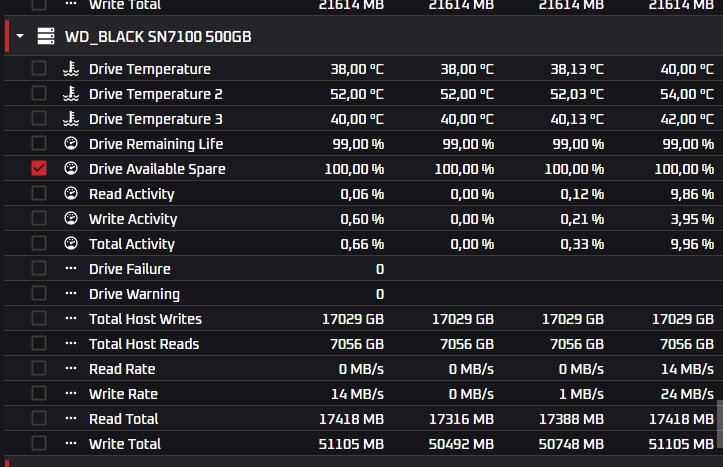Click the dots icon for Total Host Writes
The image size is (723, 467).
(x=71, y=318)
